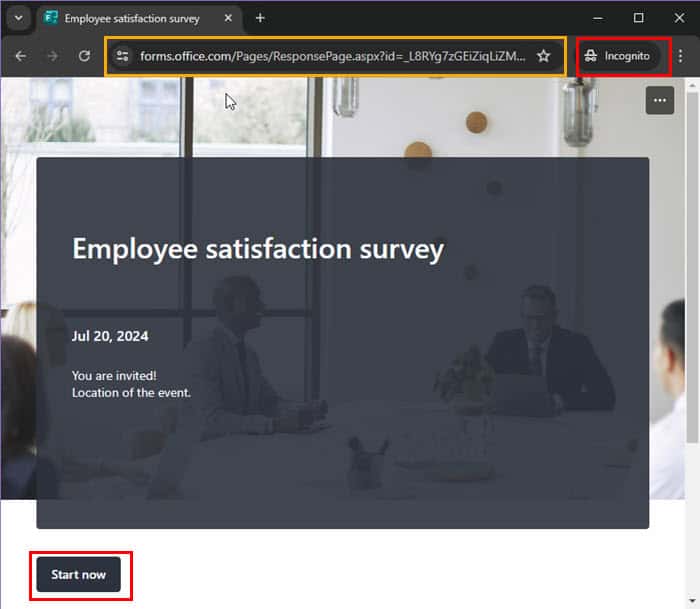
Task: Maximize the browser window
Action: (x=639, y=18)
